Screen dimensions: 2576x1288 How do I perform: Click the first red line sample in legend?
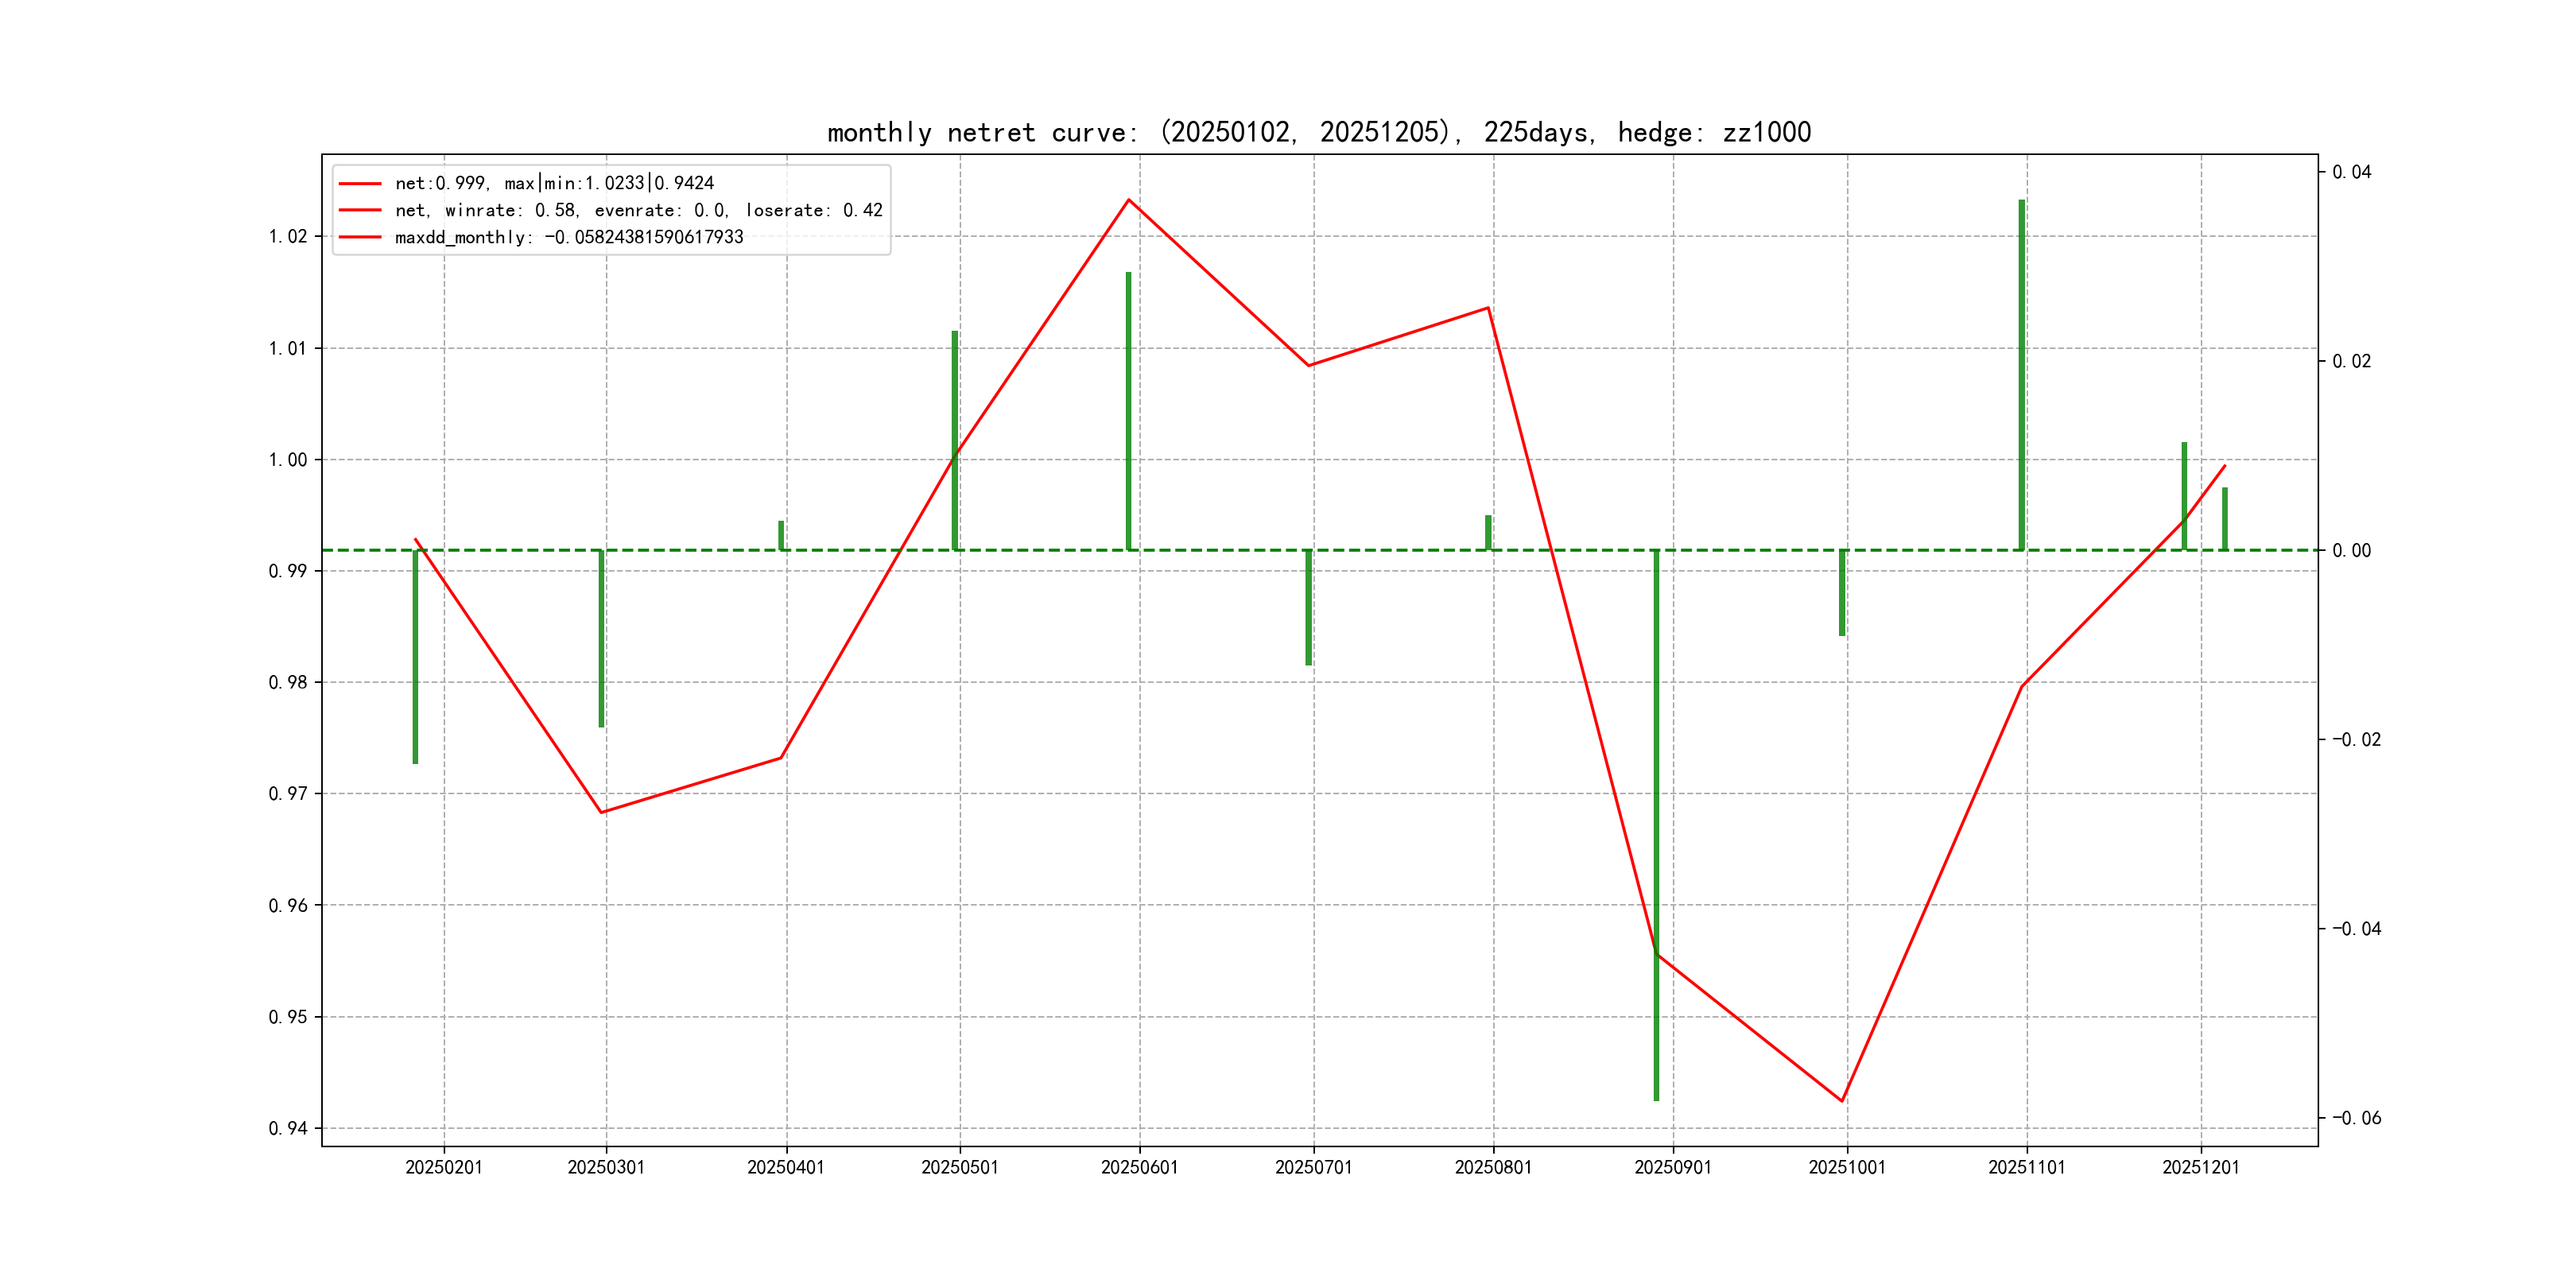click(x=360, y=183)
